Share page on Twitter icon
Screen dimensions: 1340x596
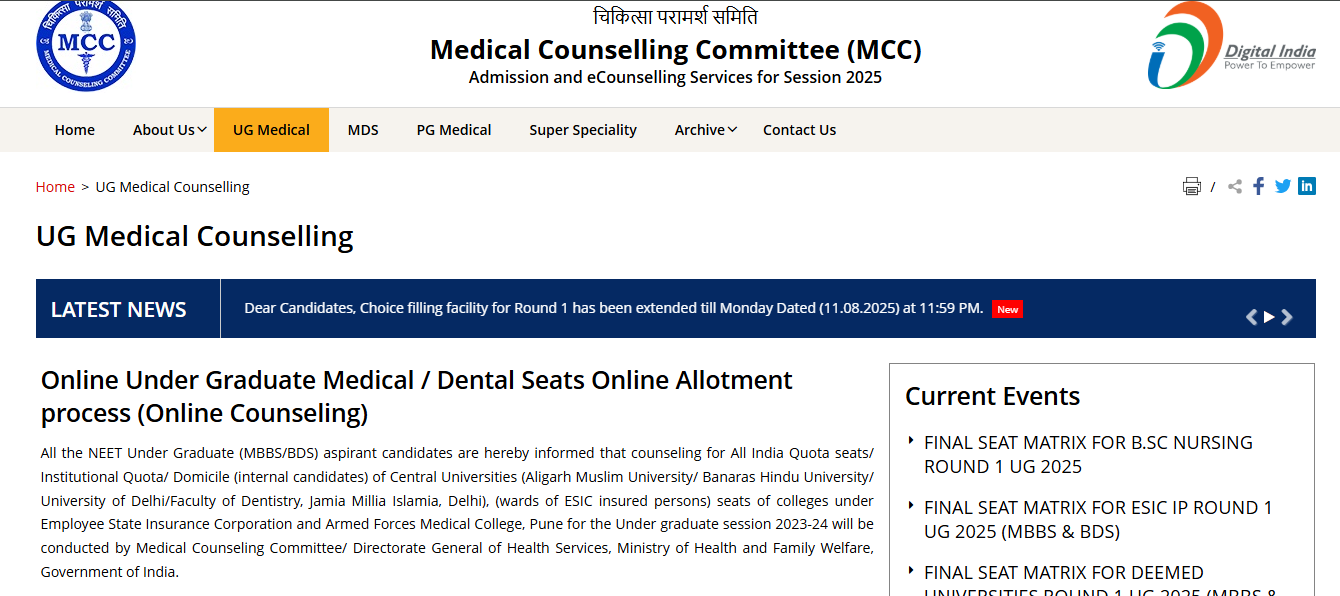(x=1283, y=186)
